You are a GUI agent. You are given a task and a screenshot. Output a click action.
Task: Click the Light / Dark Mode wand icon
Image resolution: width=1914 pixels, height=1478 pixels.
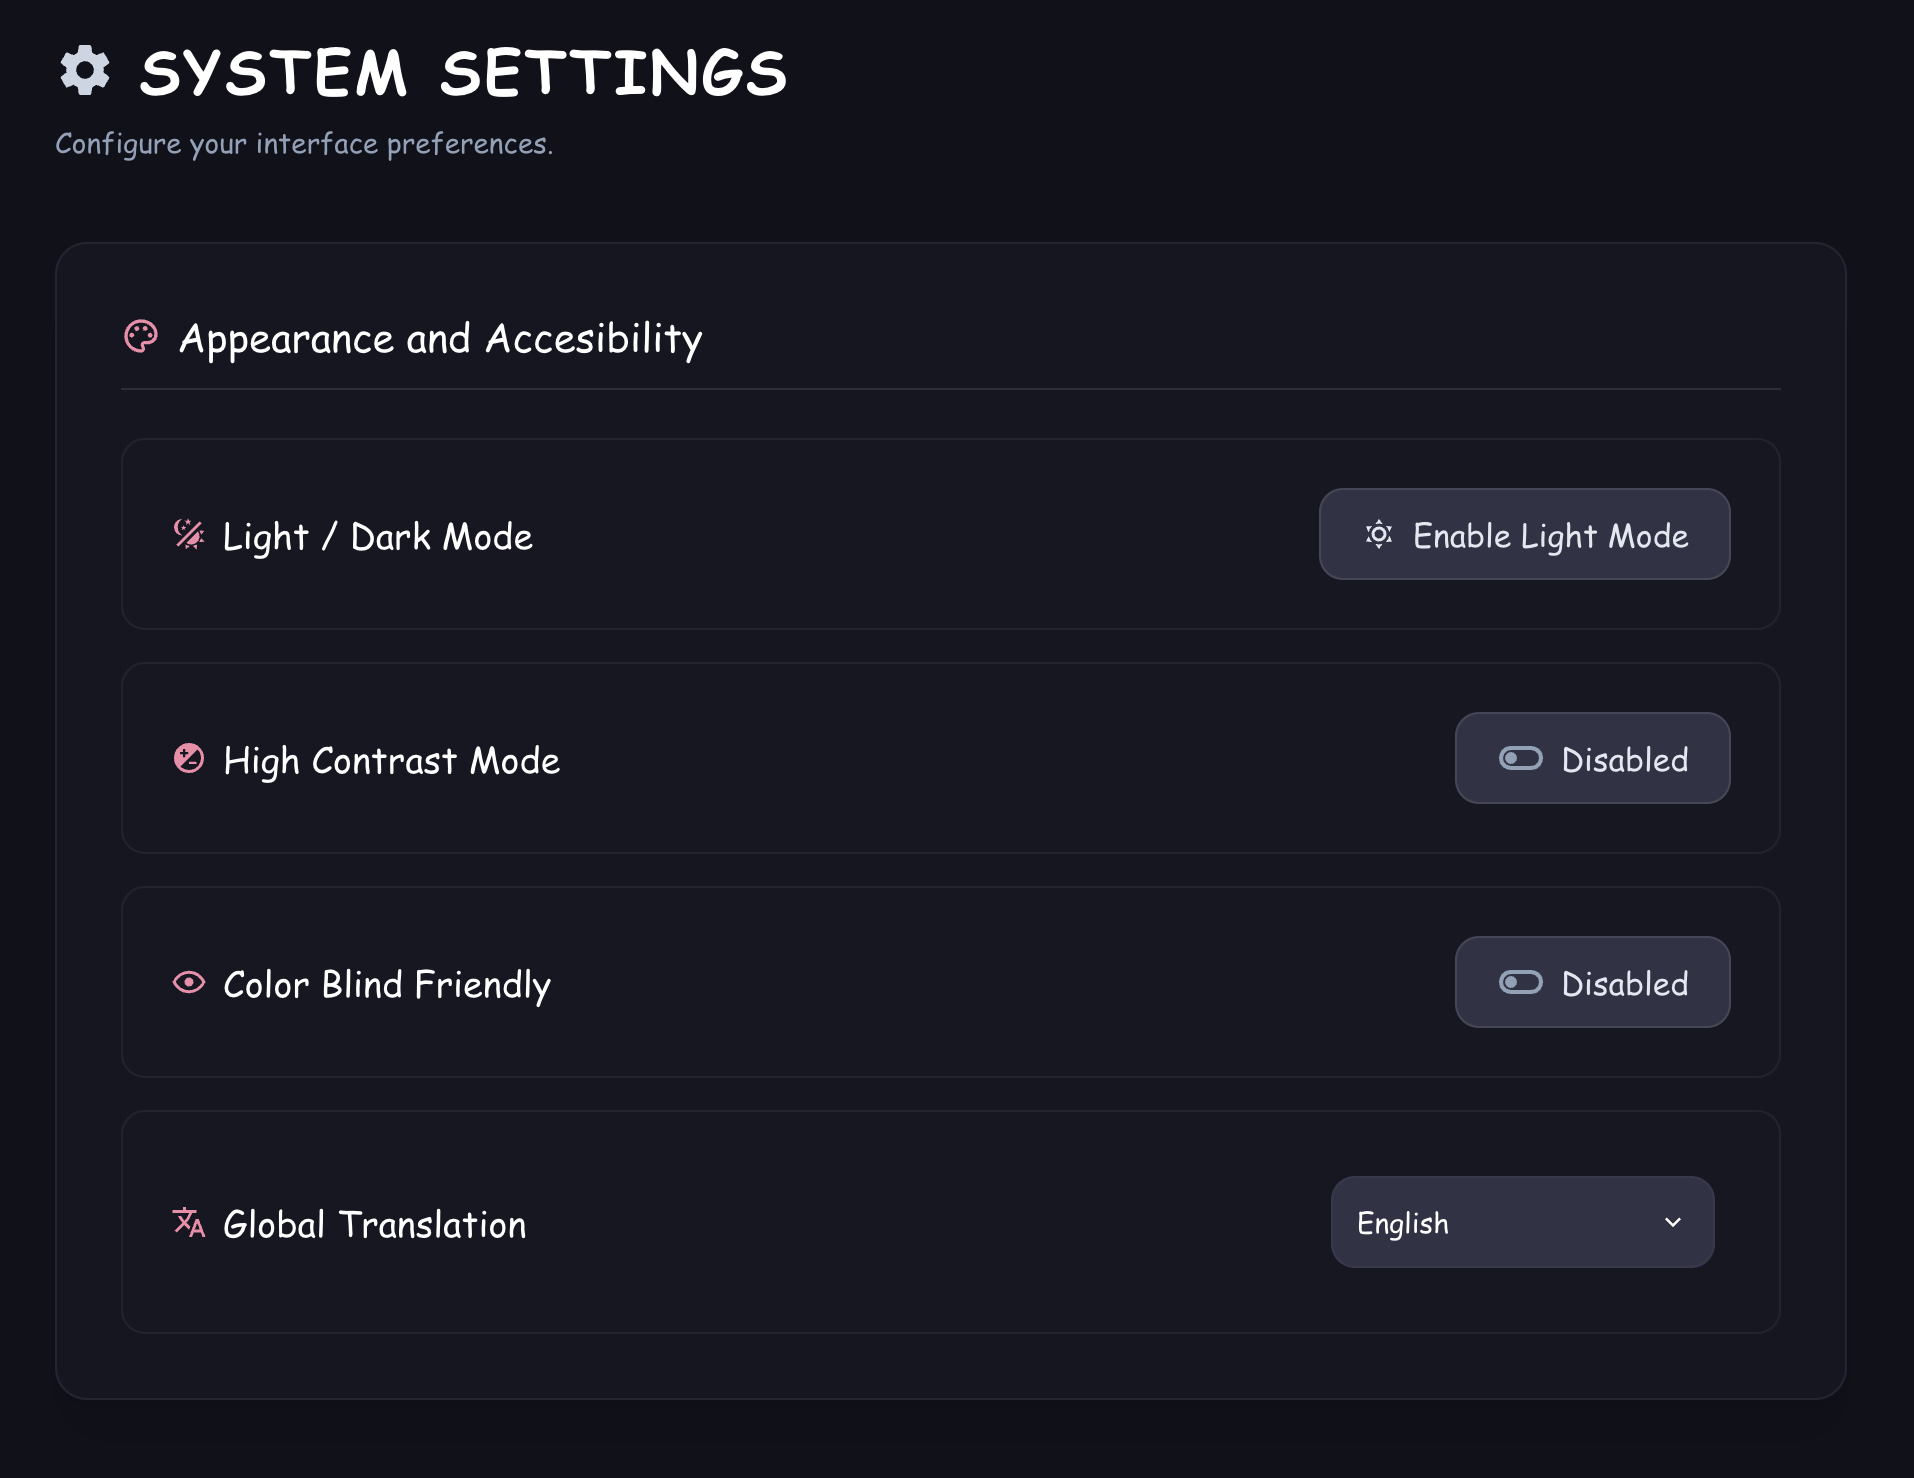tap(189, 535)
